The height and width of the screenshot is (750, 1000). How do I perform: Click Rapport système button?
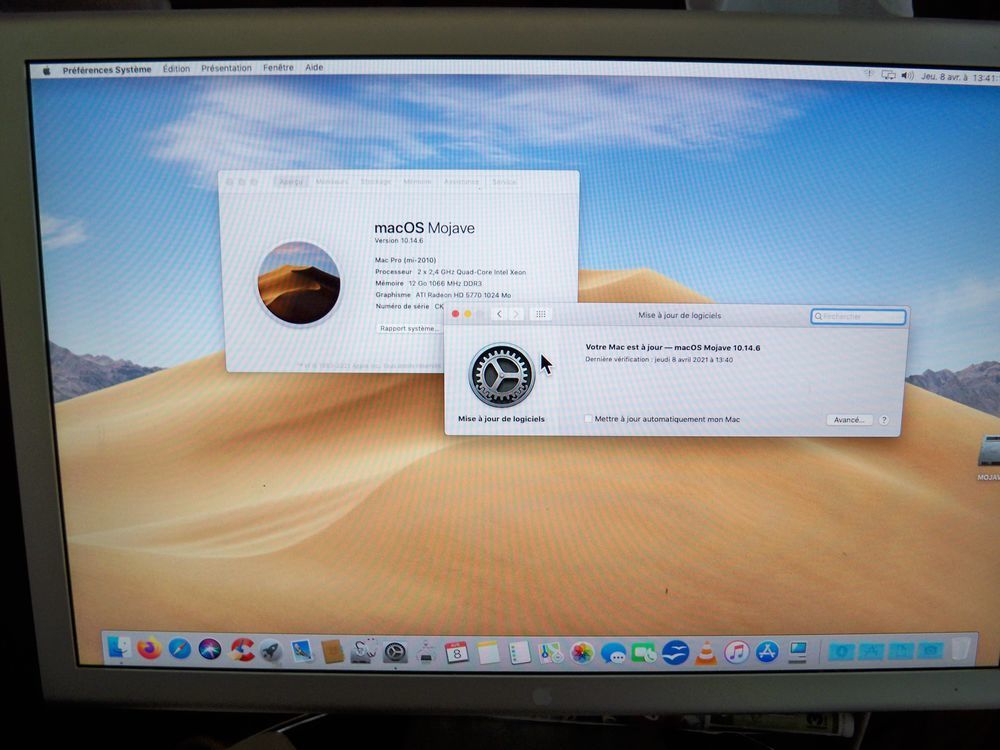pos(408,328)
